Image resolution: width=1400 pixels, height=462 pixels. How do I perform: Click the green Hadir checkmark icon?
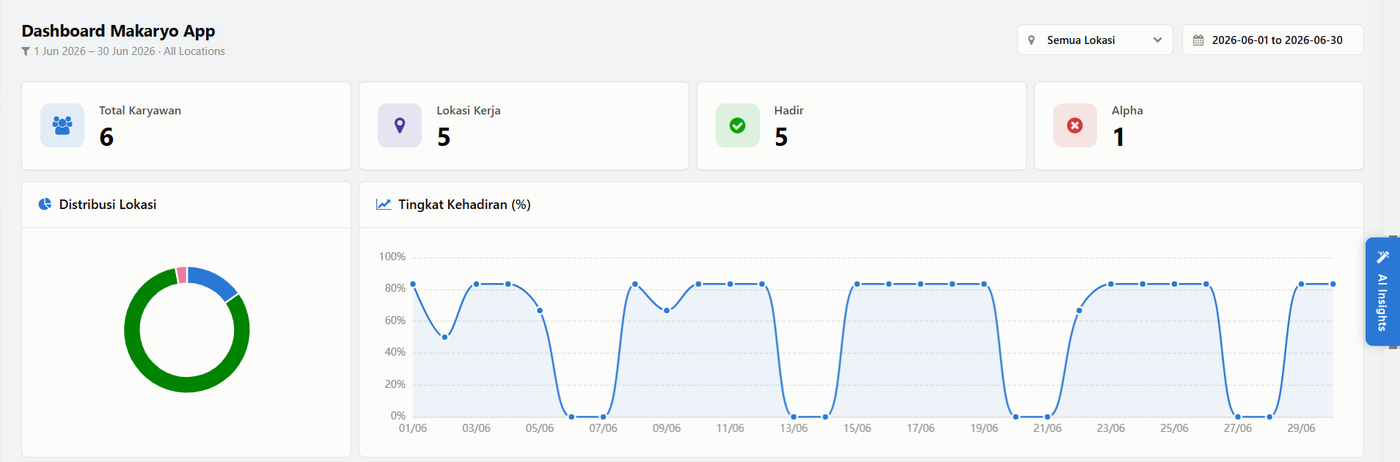tap(737, 126)
